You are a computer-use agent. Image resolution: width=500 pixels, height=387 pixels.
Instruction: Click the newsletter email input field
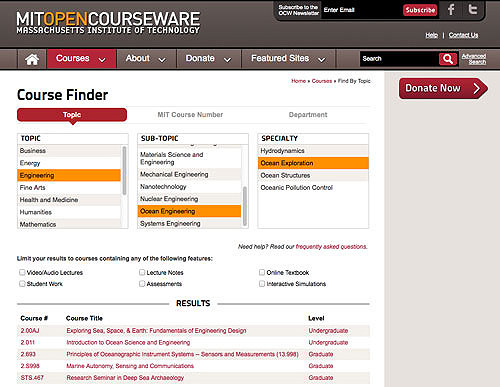(361, 10)
